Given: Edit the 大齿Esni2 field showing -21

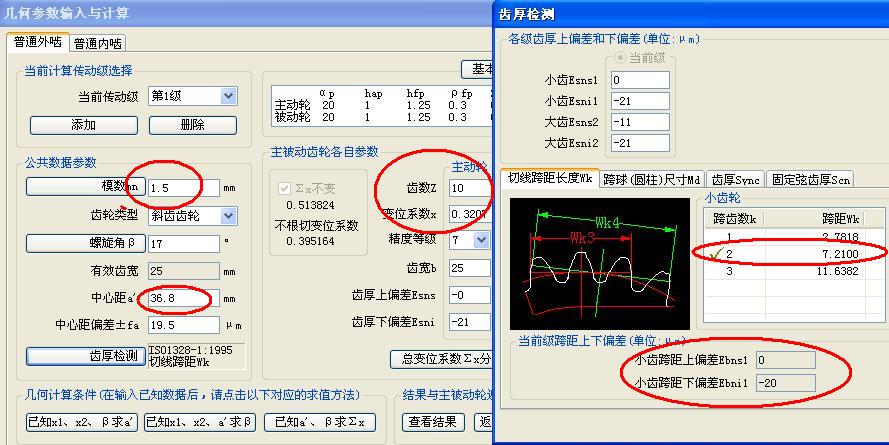Looking at the screenshot, I should pyautogui.click(x=640, y=143).
